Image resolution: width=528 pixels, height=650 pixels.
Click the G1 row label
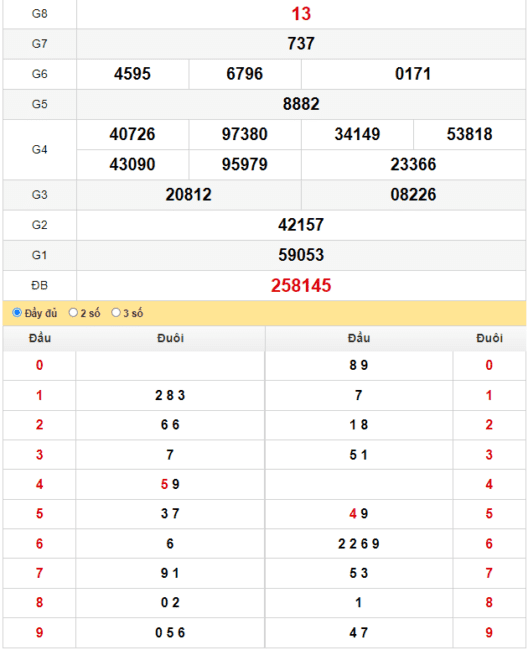[40, 255]
